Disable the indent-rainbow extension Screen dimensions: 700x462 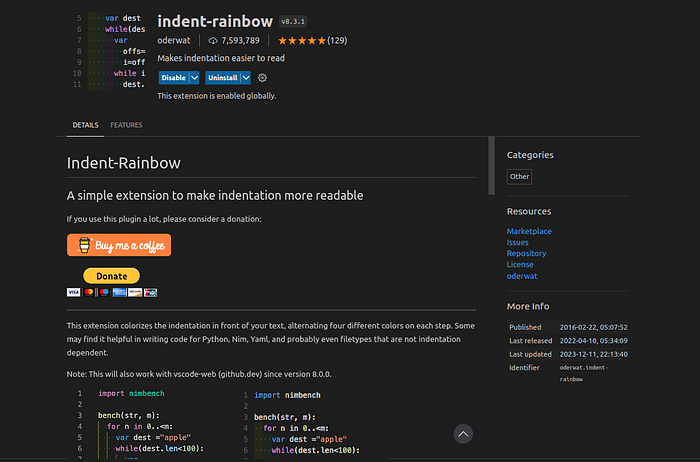coord(174,78)
